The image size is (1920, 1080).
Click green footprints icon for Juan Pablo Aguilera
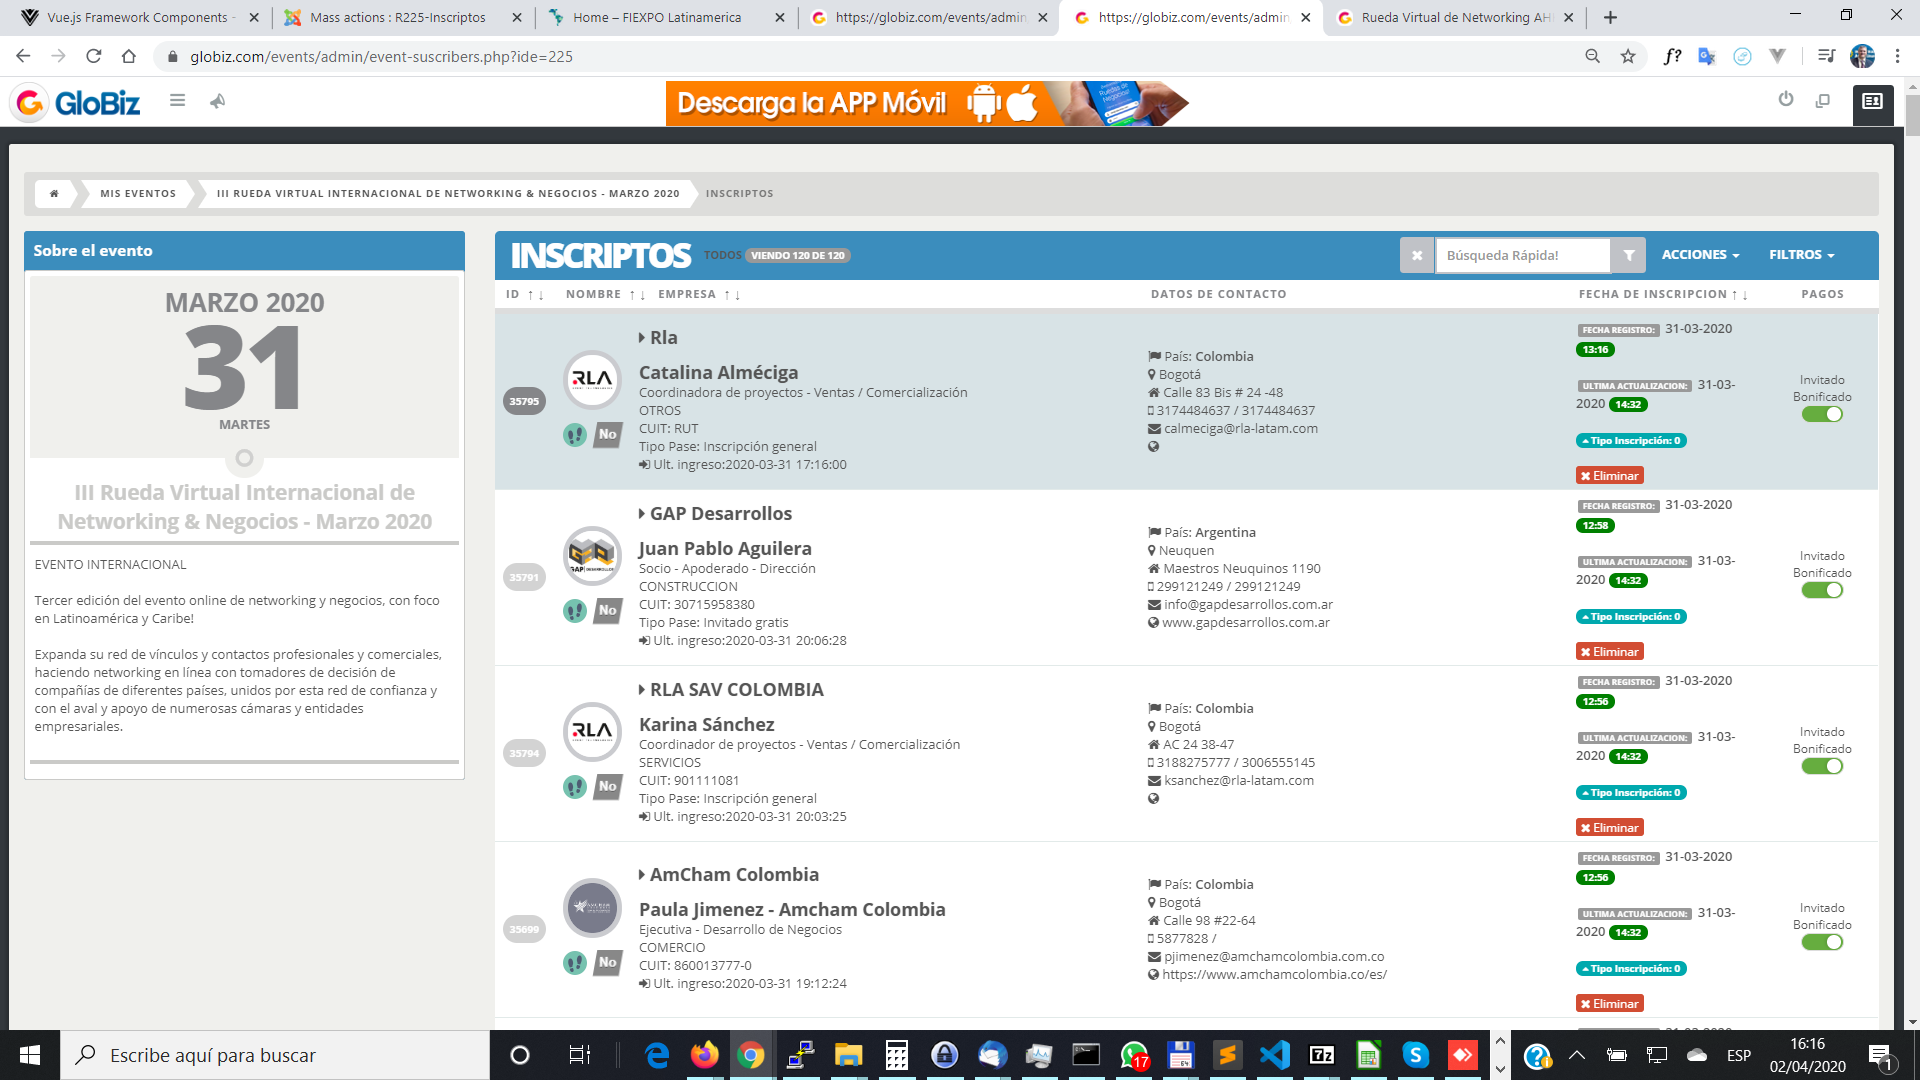click(x=574, y=611)
